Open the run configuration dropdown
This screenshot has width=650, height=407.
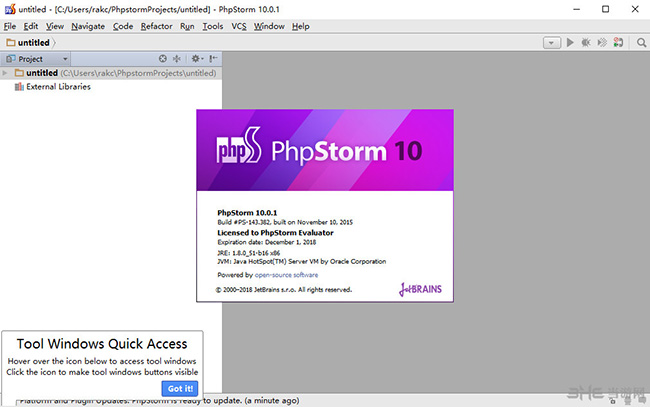[552, 43]
